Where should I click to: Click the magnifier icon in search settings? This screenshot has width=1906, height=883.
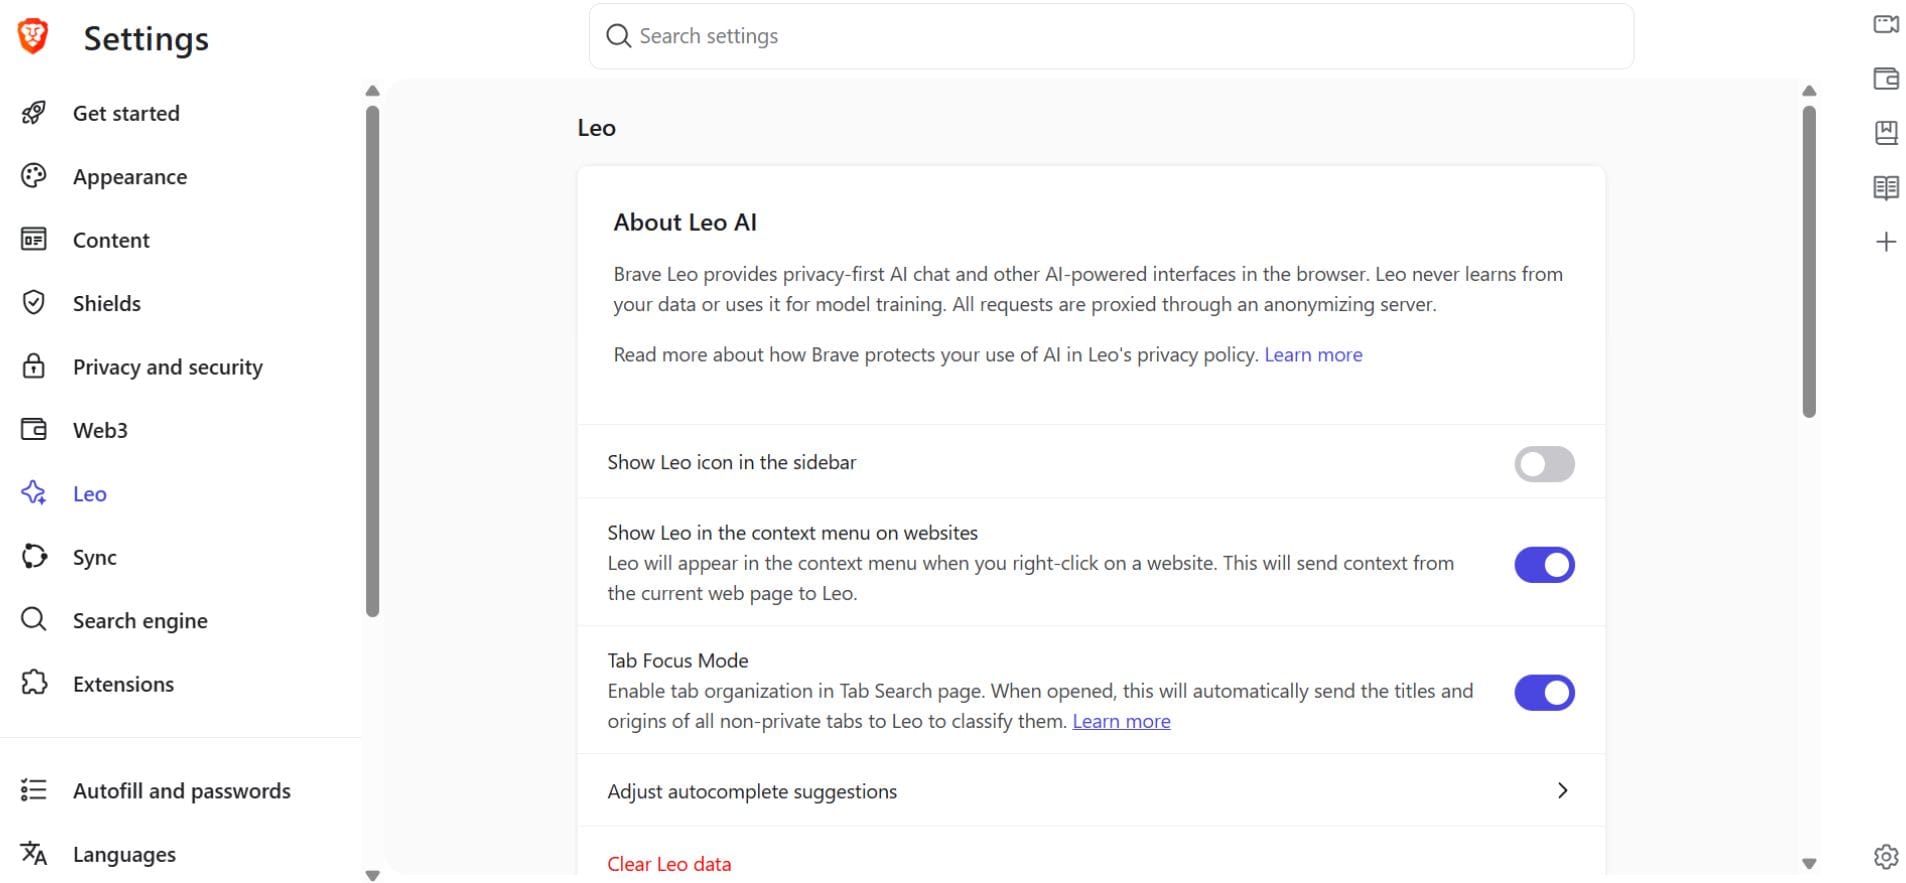coord(618,36)
